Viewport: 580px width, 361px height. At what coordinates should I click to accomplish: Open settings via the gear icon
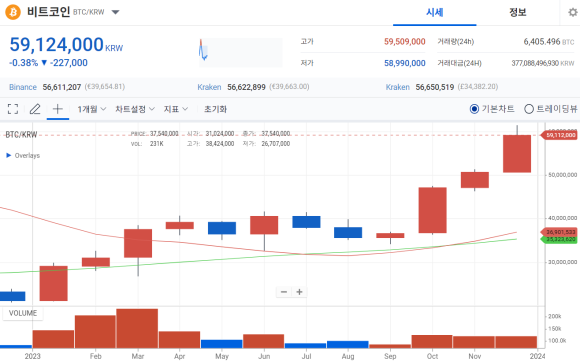point(573,13)
